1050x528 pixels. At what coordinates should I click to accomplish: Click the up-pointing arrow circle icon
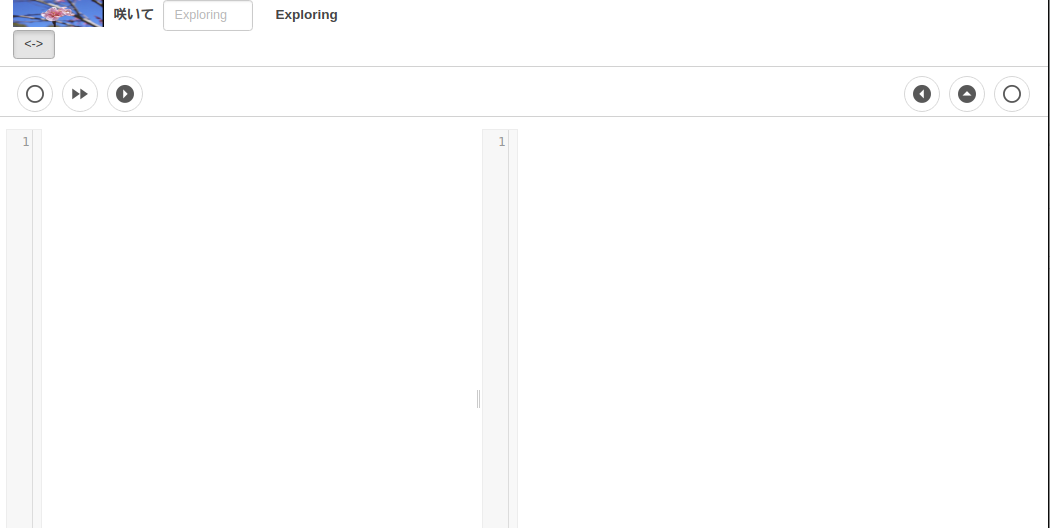click(966, 94)
